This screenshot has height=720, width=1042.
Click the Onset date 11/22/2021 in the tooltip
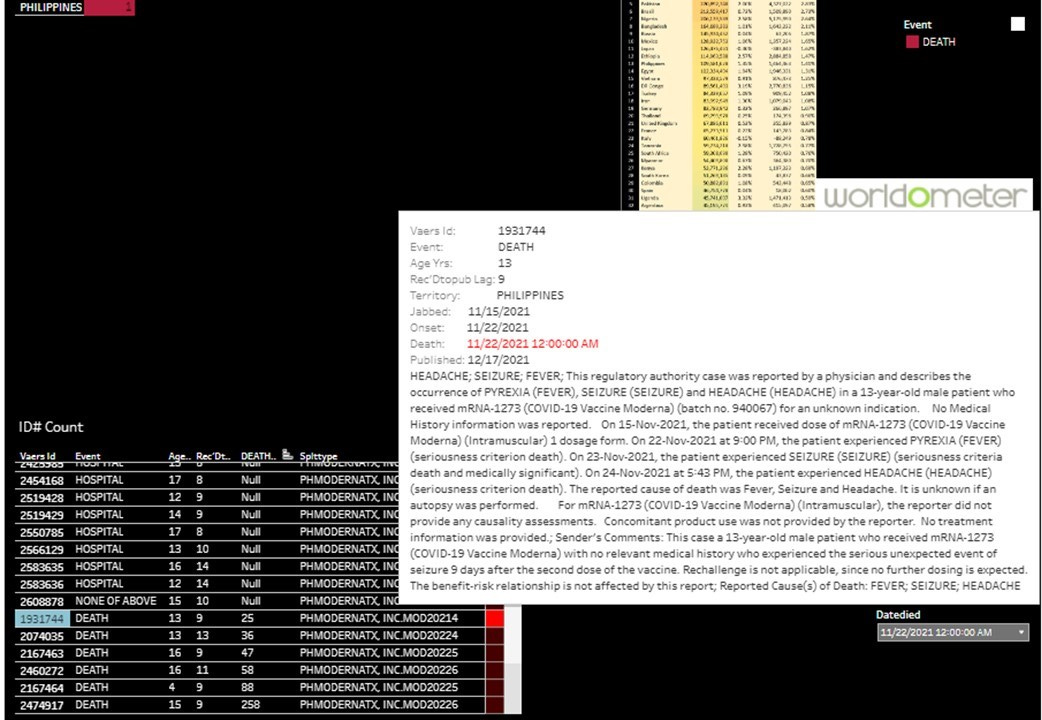click(x=498, y=328)
